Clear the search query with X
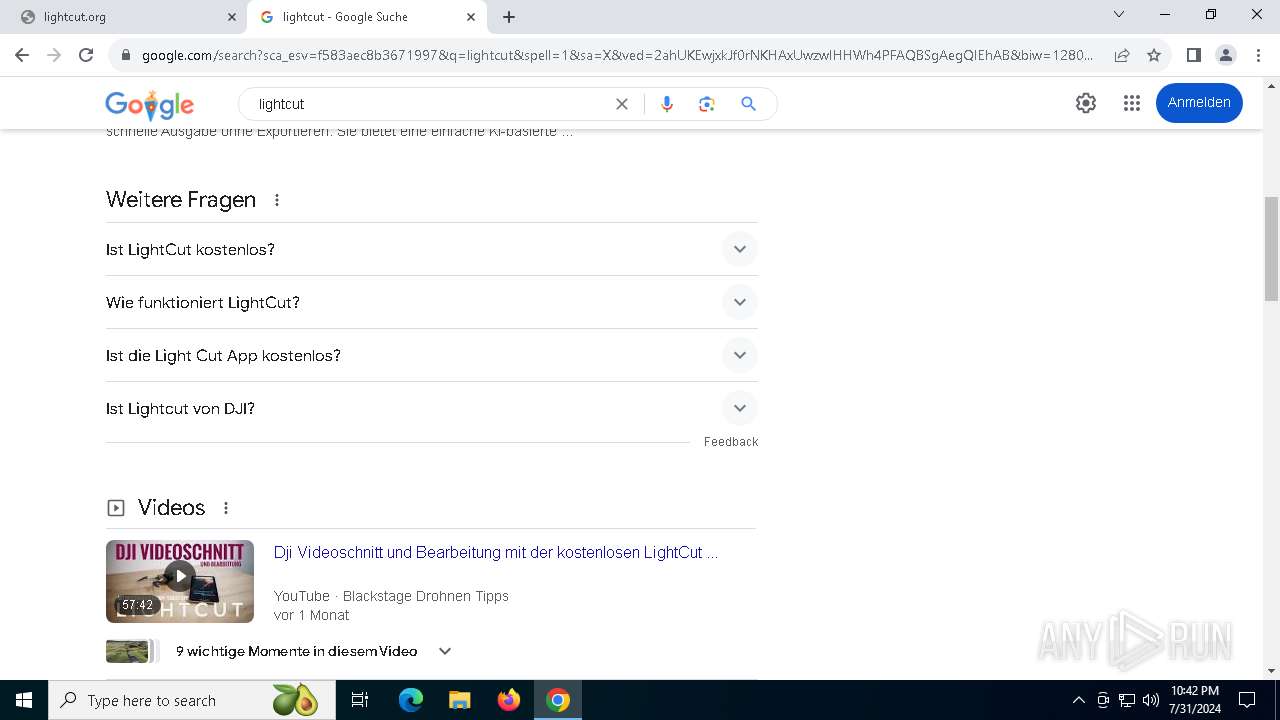This screenshot has width=1280, height=720. point(622,104)
